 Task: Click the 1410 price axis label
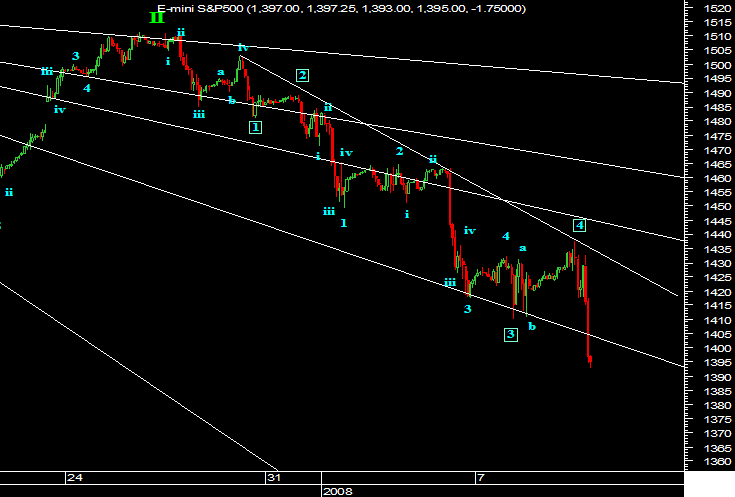tap(717, 320)
